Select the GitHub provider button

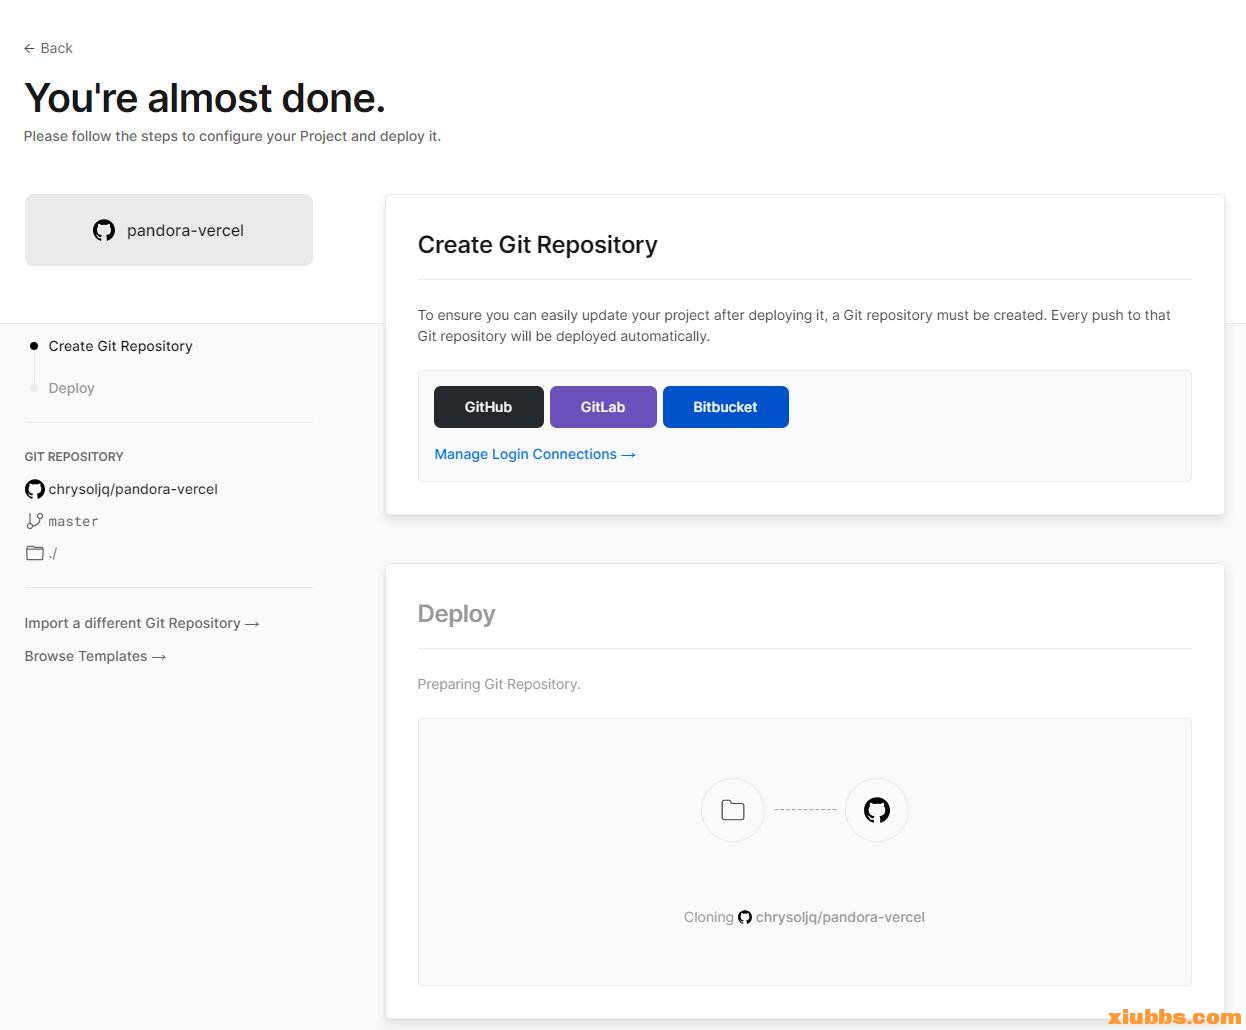[x=488, y=407]
